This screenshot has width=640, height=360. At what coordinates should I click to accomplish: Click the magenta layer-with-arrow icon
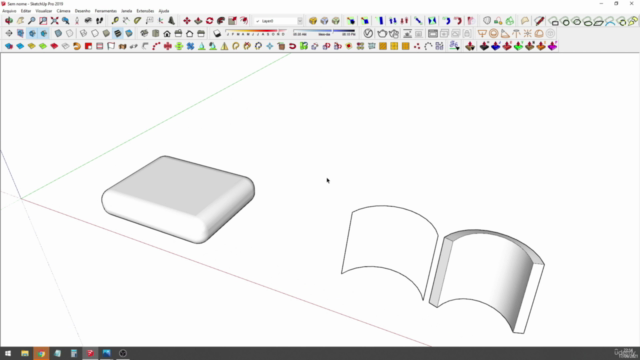point(552,46)
